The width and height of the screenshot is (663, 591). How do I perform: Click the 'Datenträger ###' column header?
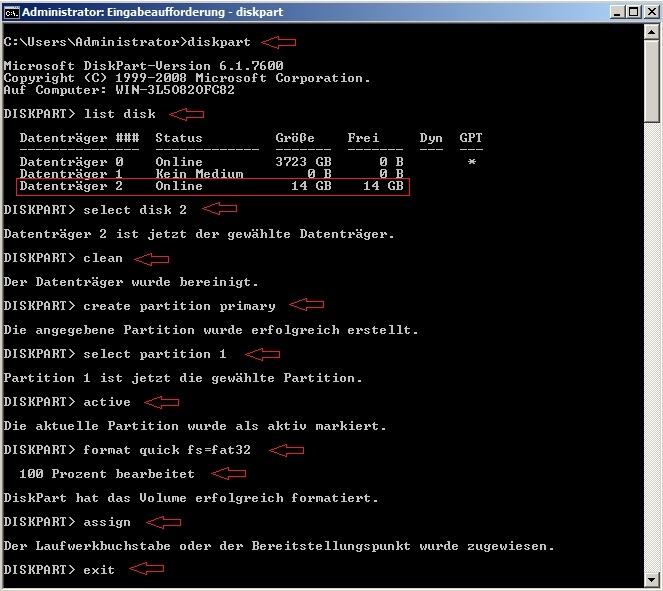pyautogui.click(x=79, y=138)
